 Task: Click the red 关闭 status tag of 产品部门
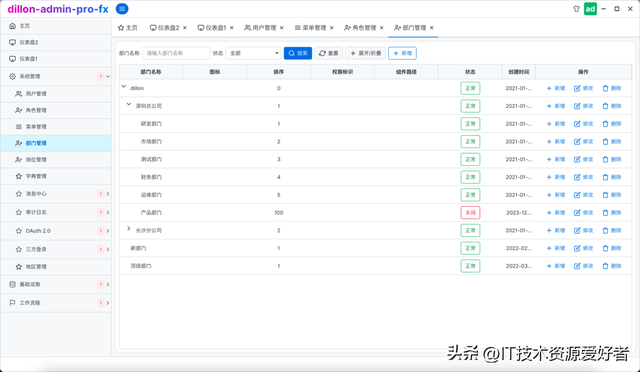coord(470,213)
